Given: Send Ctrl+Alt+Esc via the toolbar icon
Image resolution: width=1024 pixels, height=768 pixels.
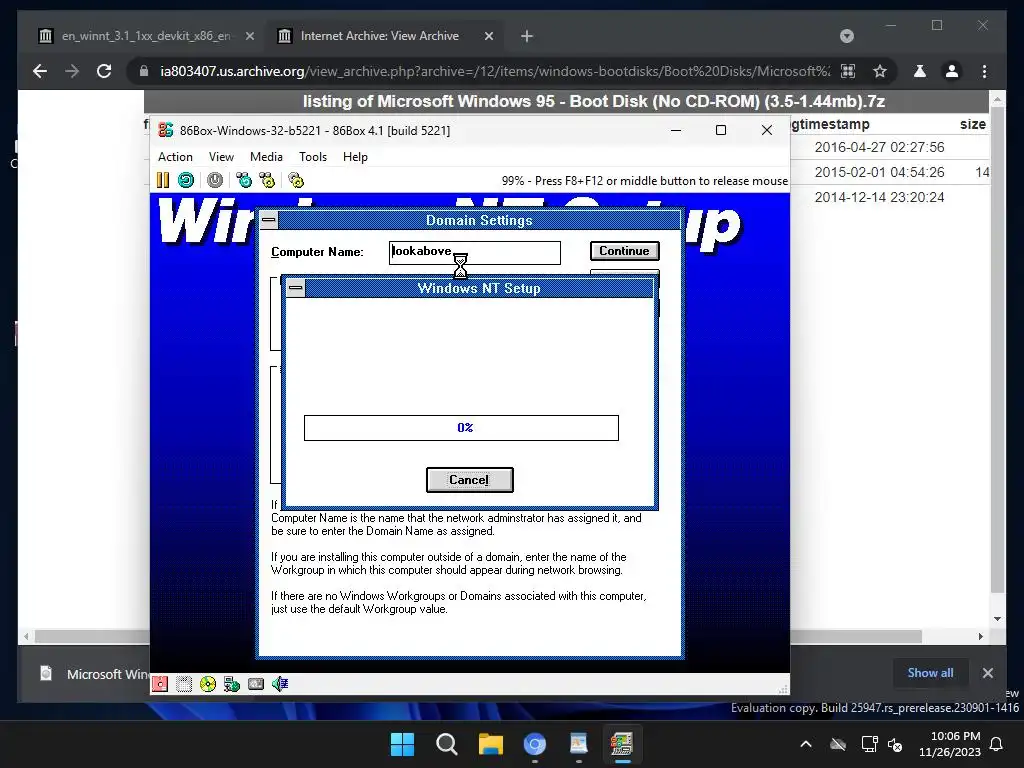Looking at the screenshot, I should pyautogui.click(x=267, y=180).
